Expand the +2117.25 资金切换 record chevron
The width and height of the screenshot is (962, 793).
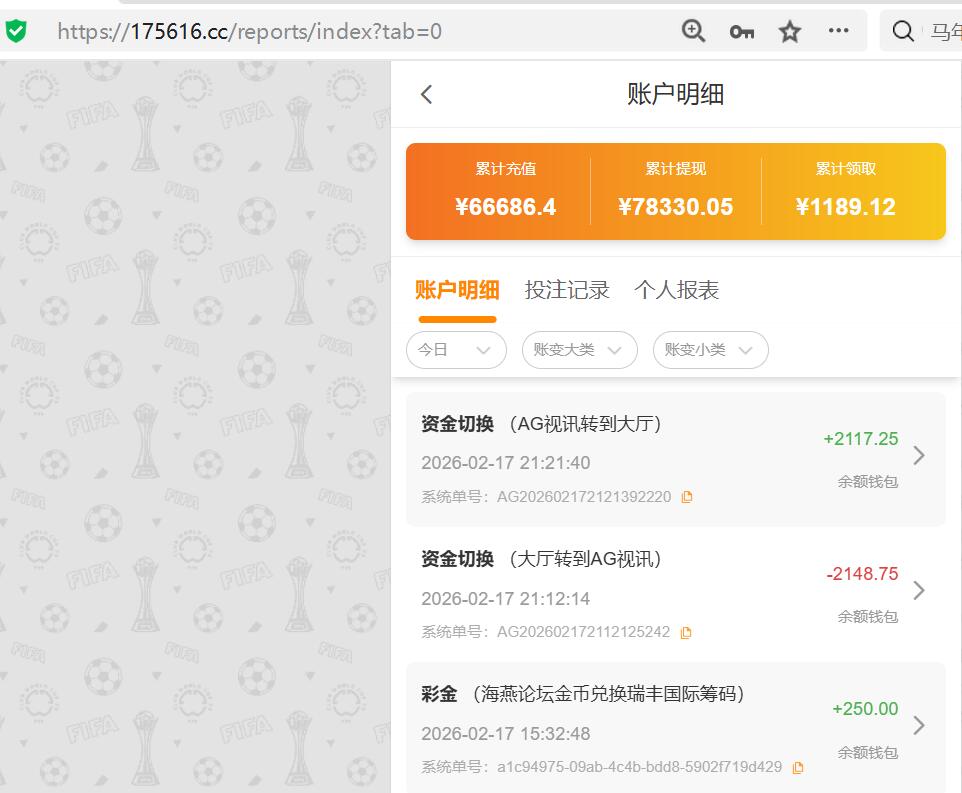tap(919, 455)
